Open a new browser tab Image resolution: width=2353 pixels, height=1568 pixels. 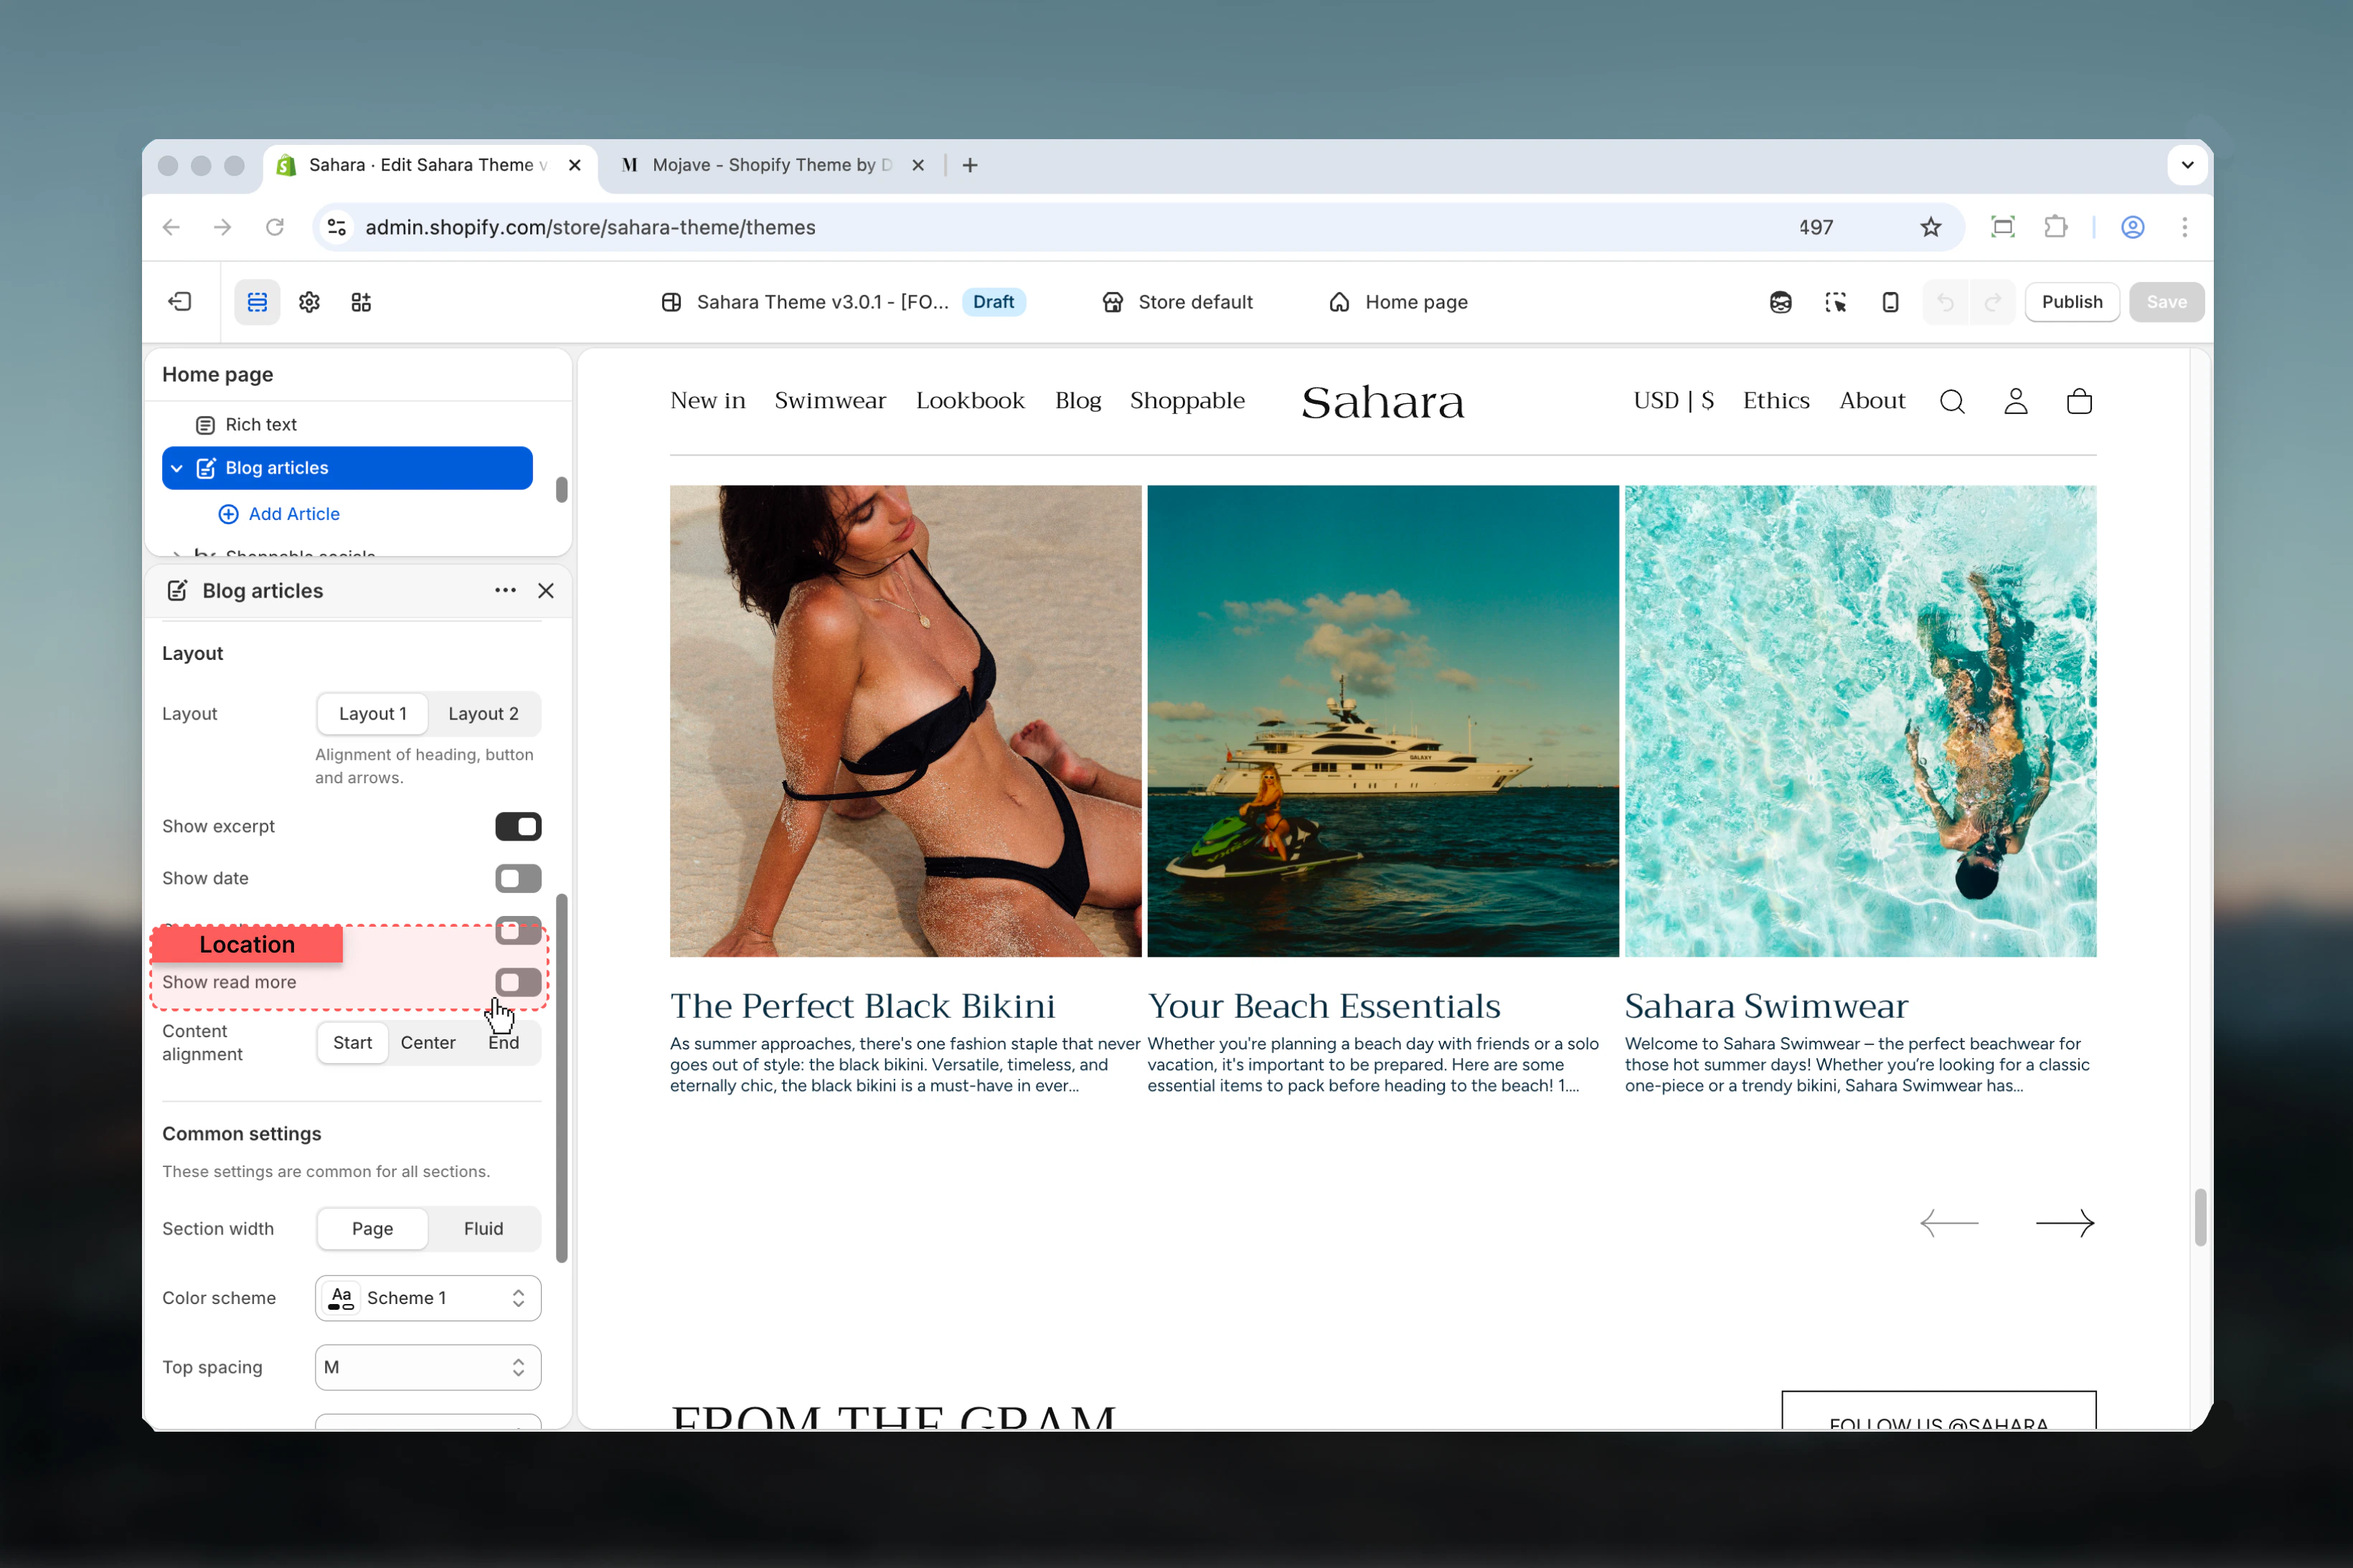(970, 165)
